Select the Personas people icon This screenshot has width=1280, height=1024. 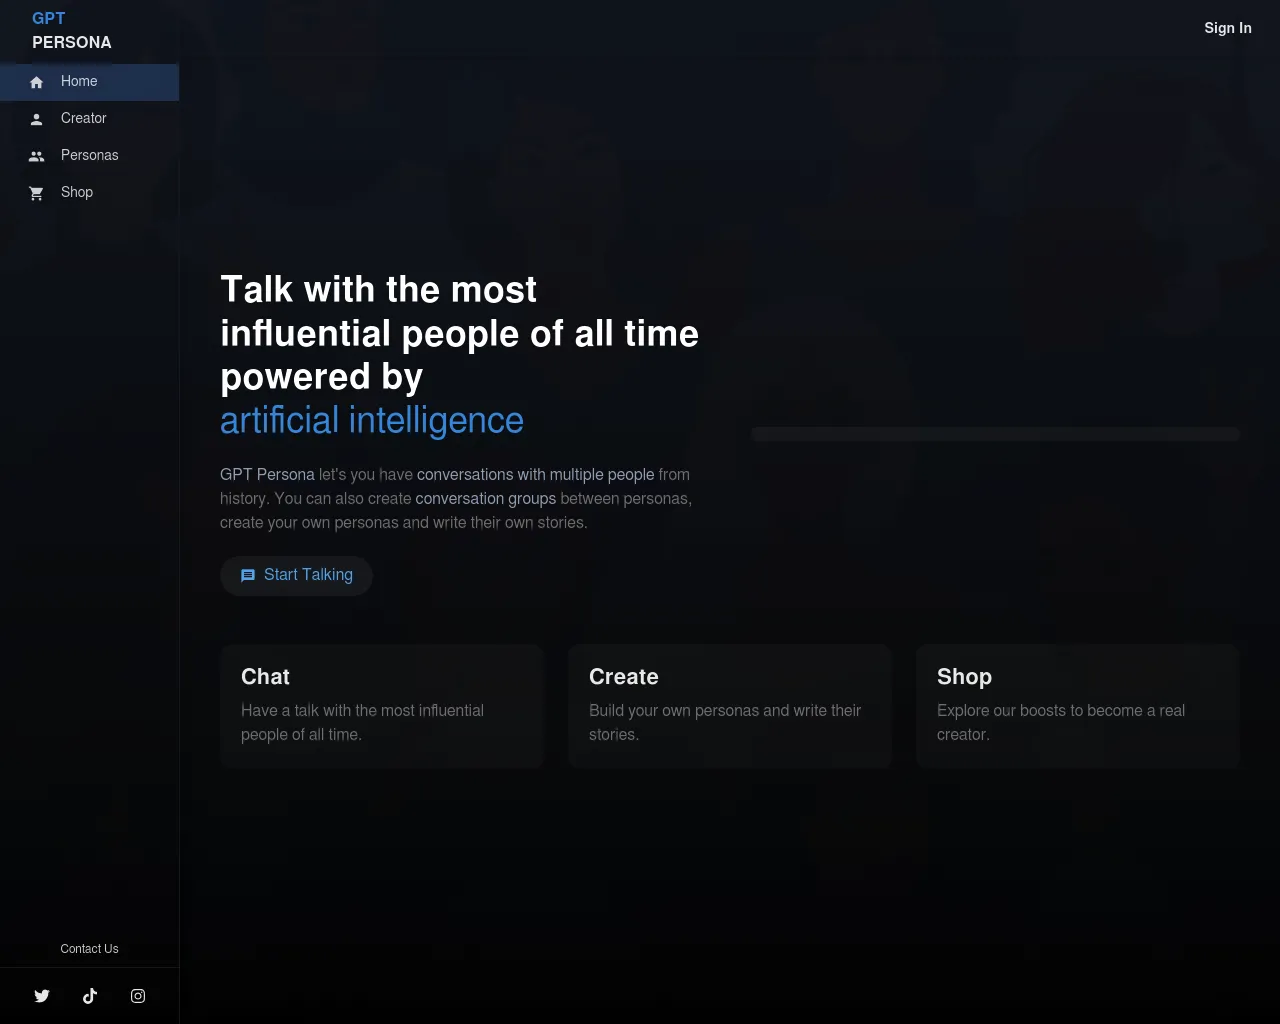click(x=36, y=155)
